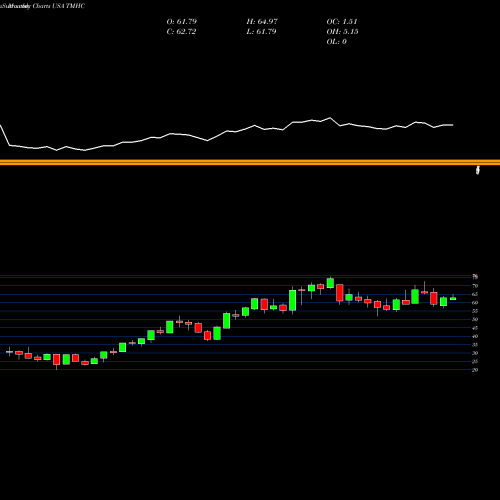The height and width of the screenshot is (500, 500).
Task: Click the 40 price axis label
Action: click(475, 336)
